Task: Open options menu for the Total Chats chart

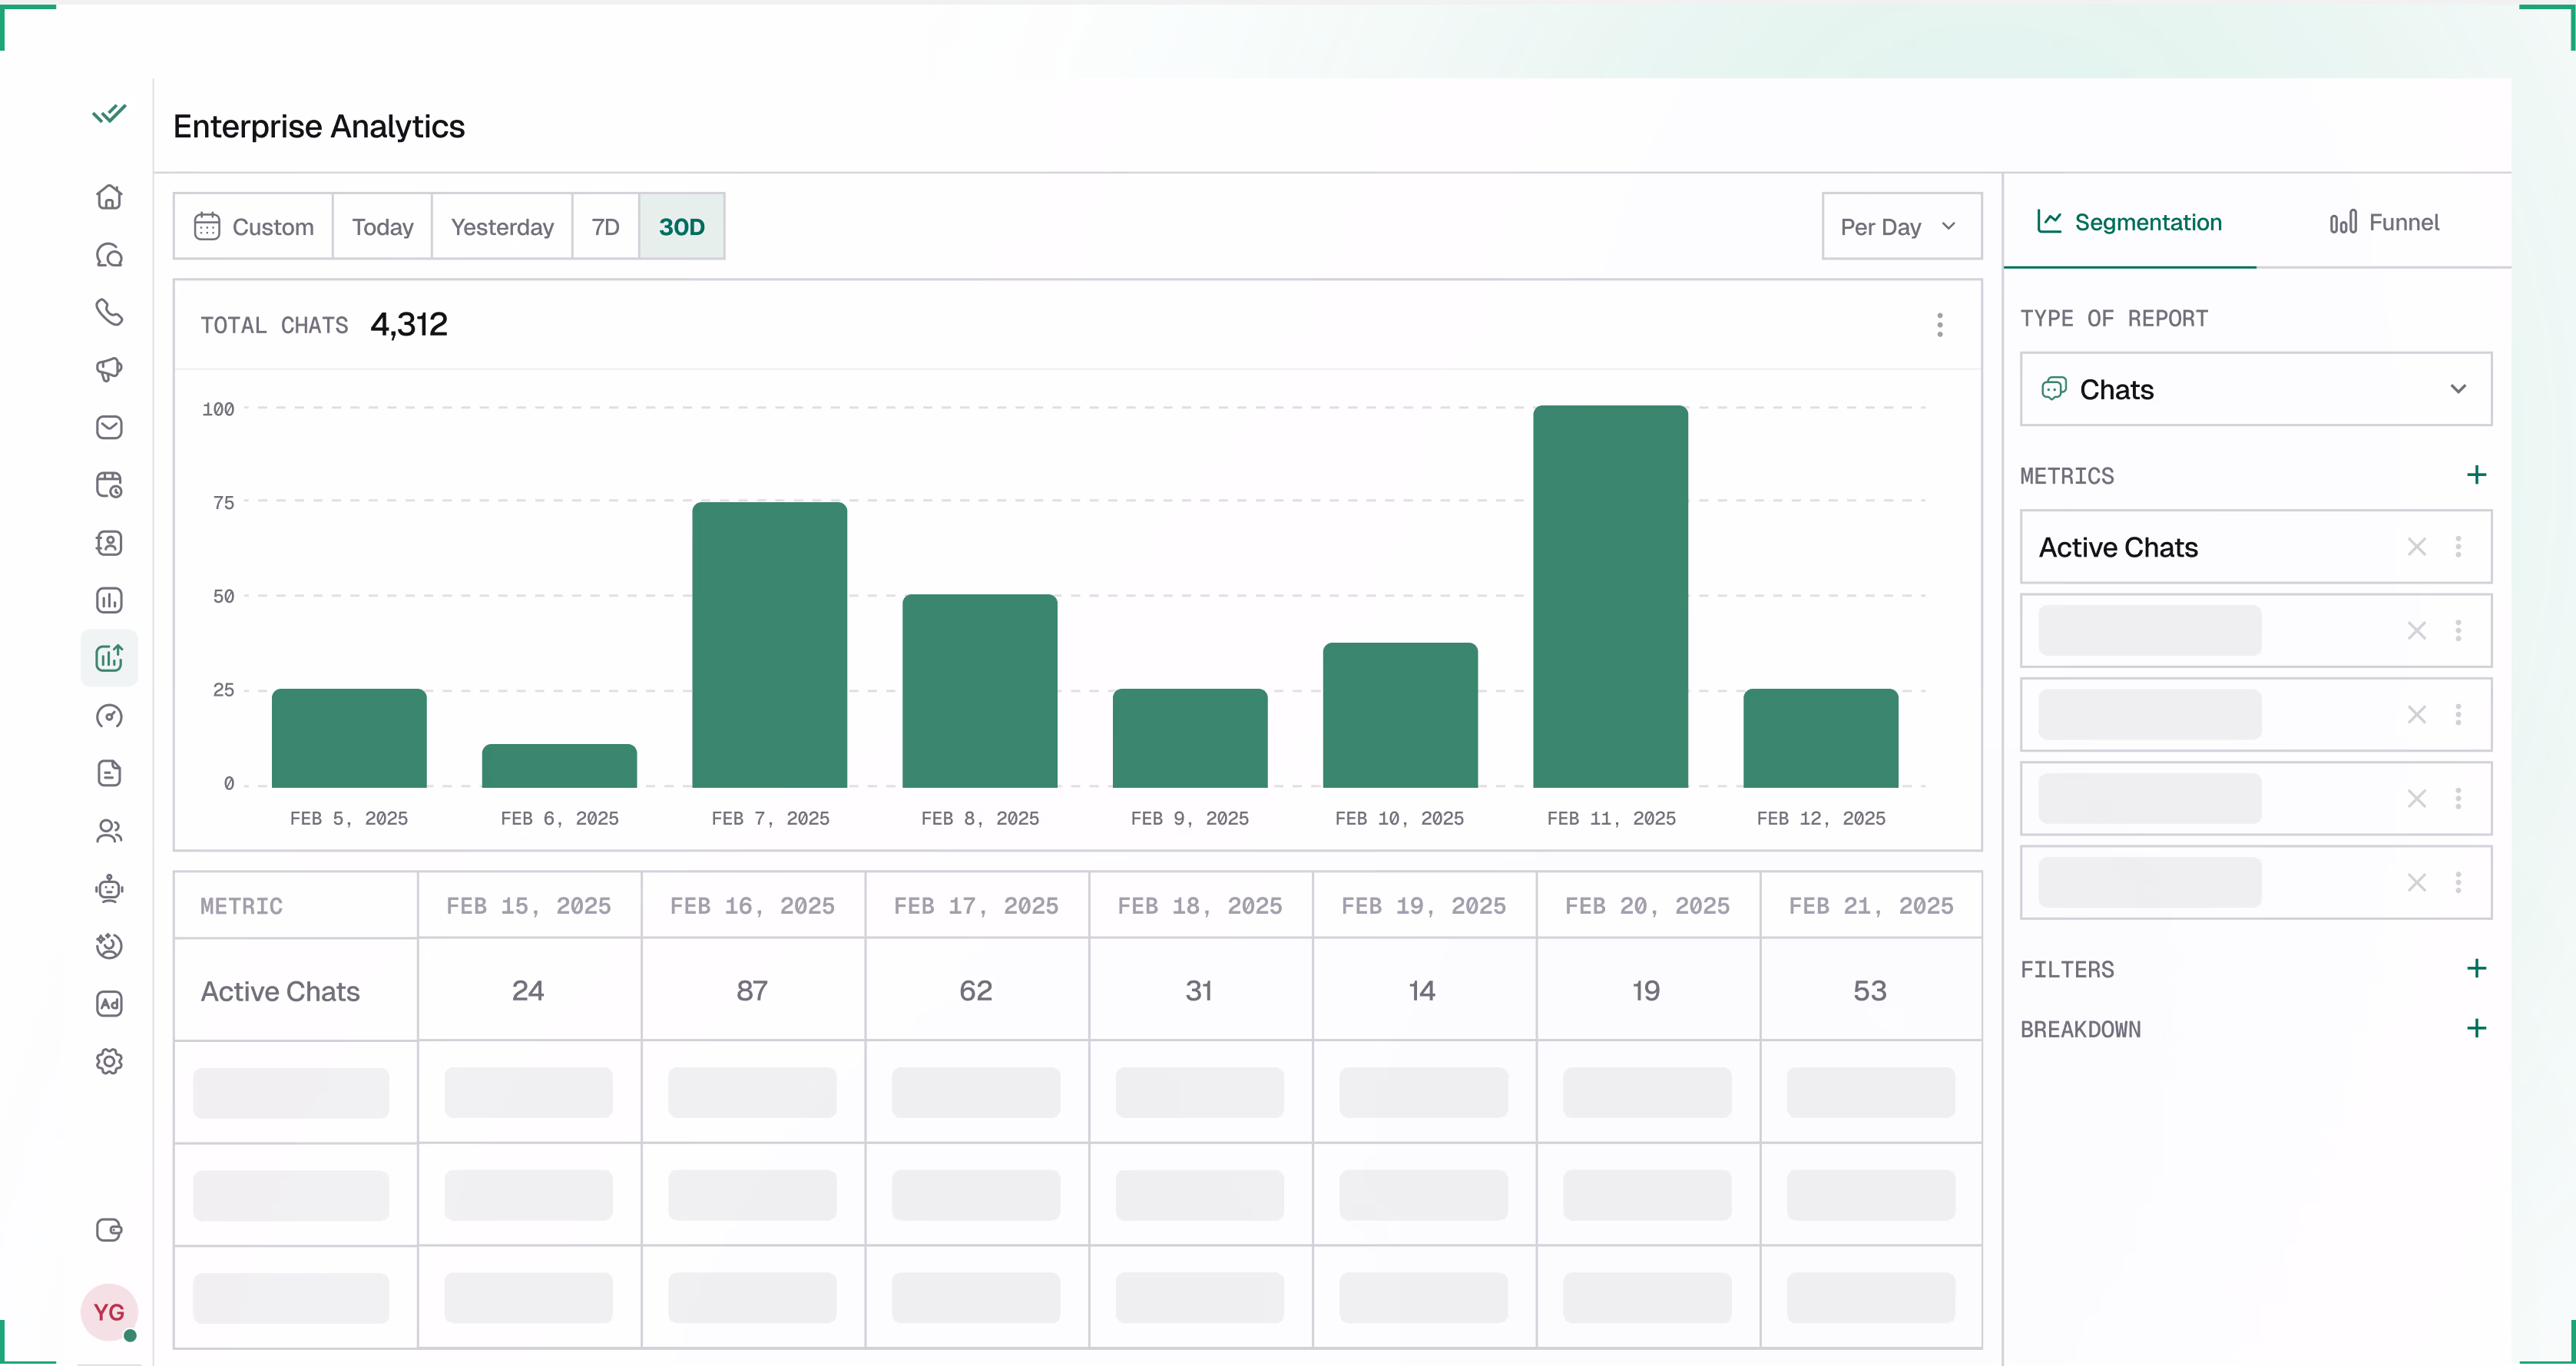Action: coord(1940,324)
